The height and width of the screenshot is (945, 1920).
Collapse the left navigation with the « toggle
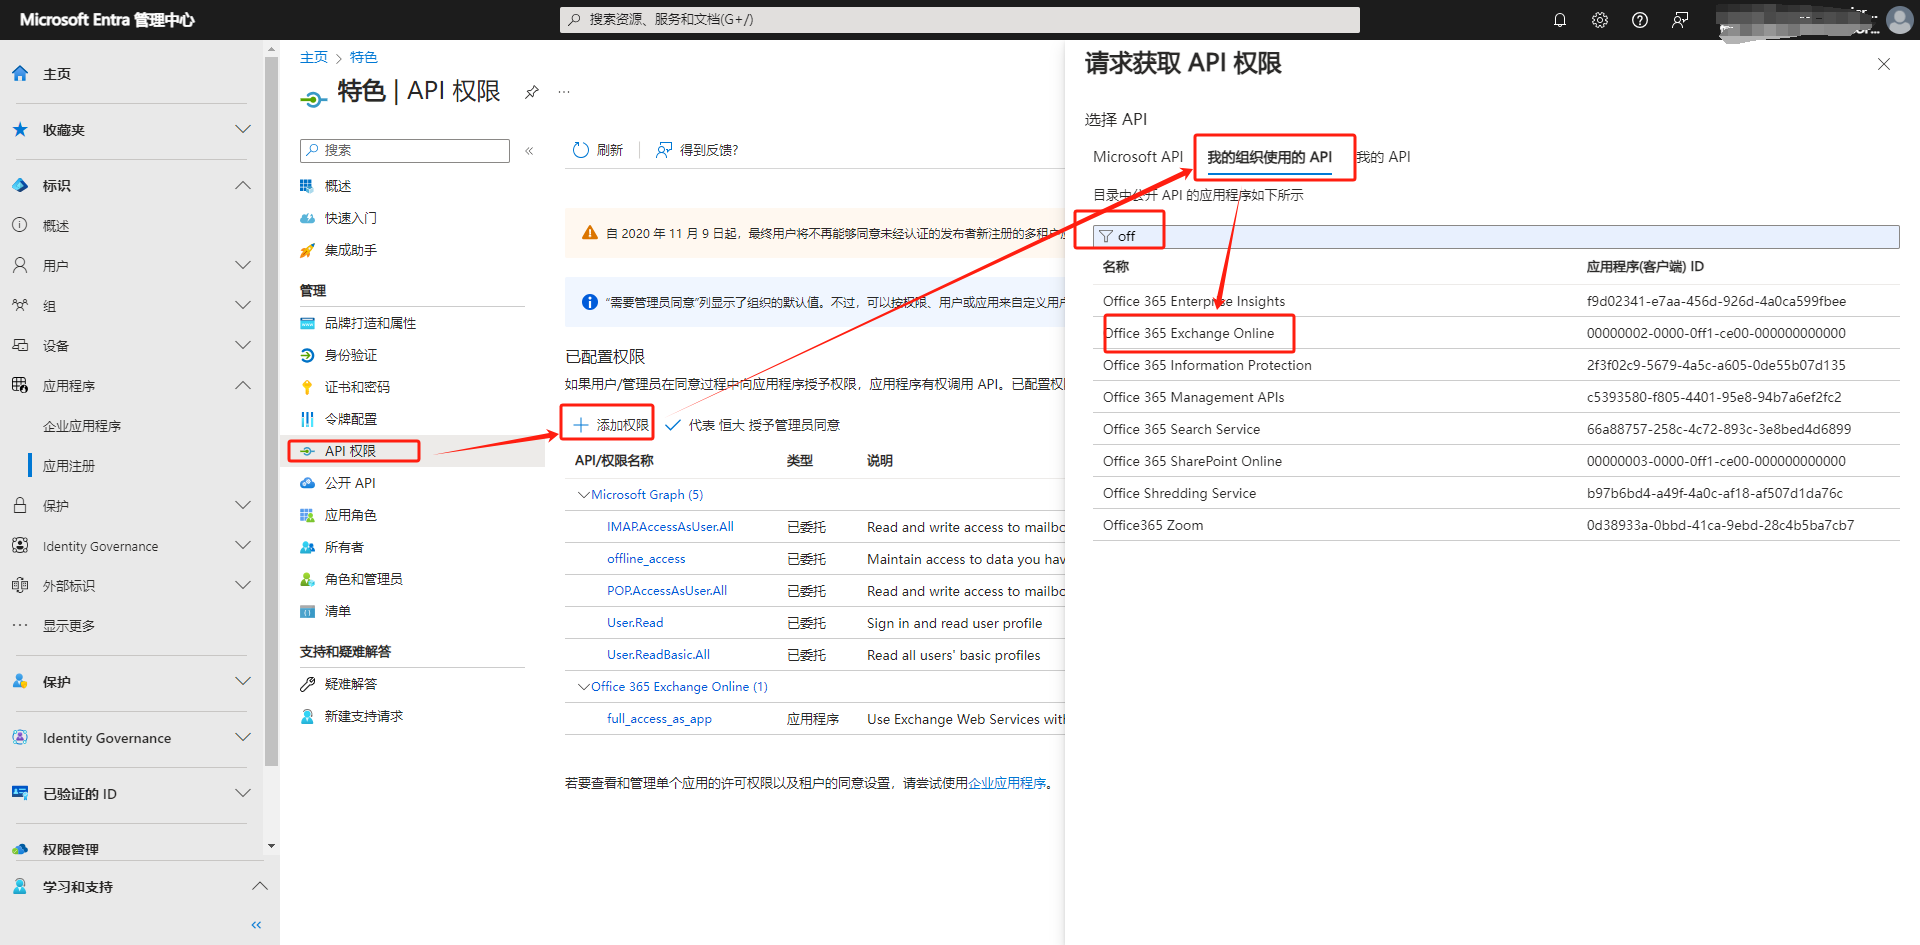pos(255,924)
